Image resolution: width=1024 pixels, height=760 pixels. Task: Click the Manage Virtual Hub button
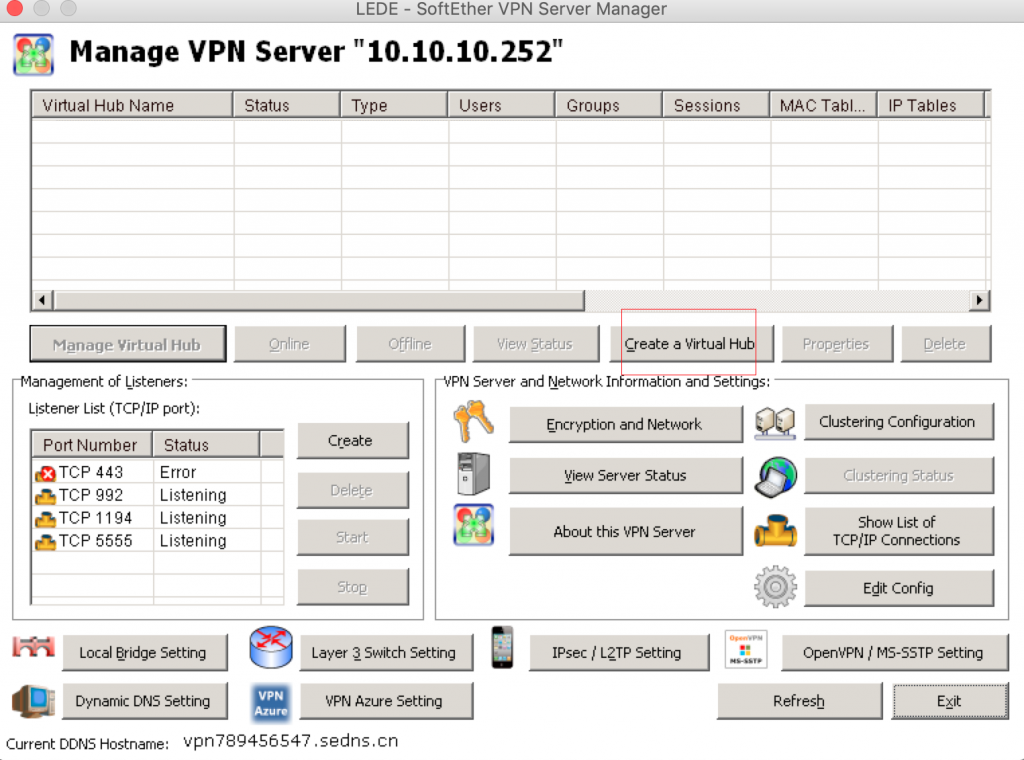coord(128,344)
